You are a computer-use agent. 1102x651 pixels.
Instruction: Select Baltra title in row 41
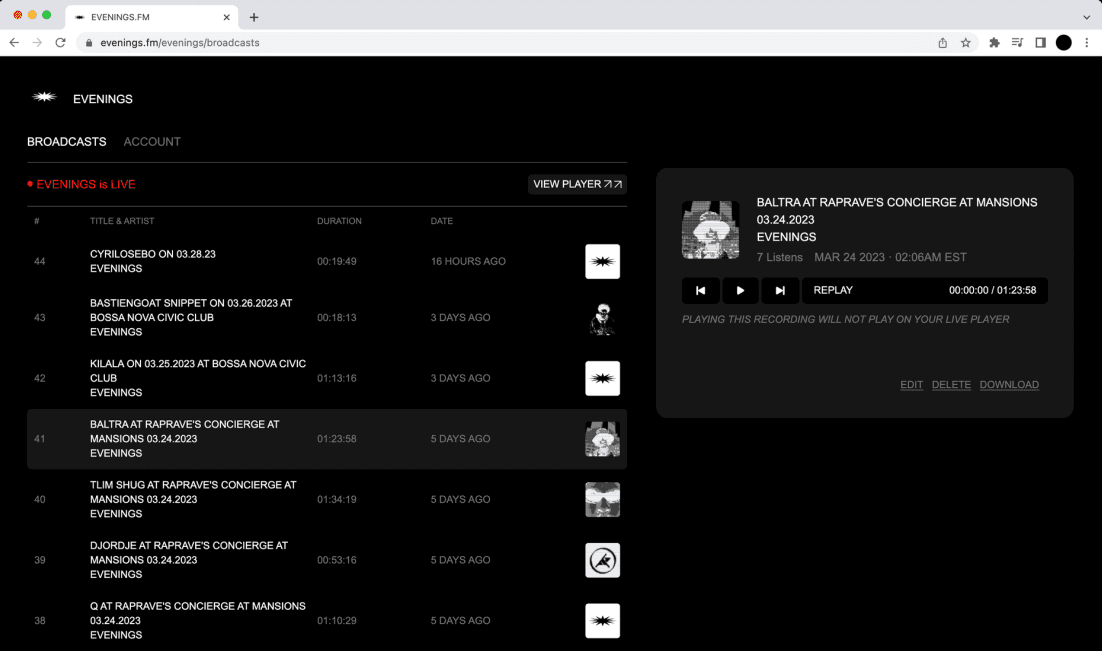coord(185,431)
